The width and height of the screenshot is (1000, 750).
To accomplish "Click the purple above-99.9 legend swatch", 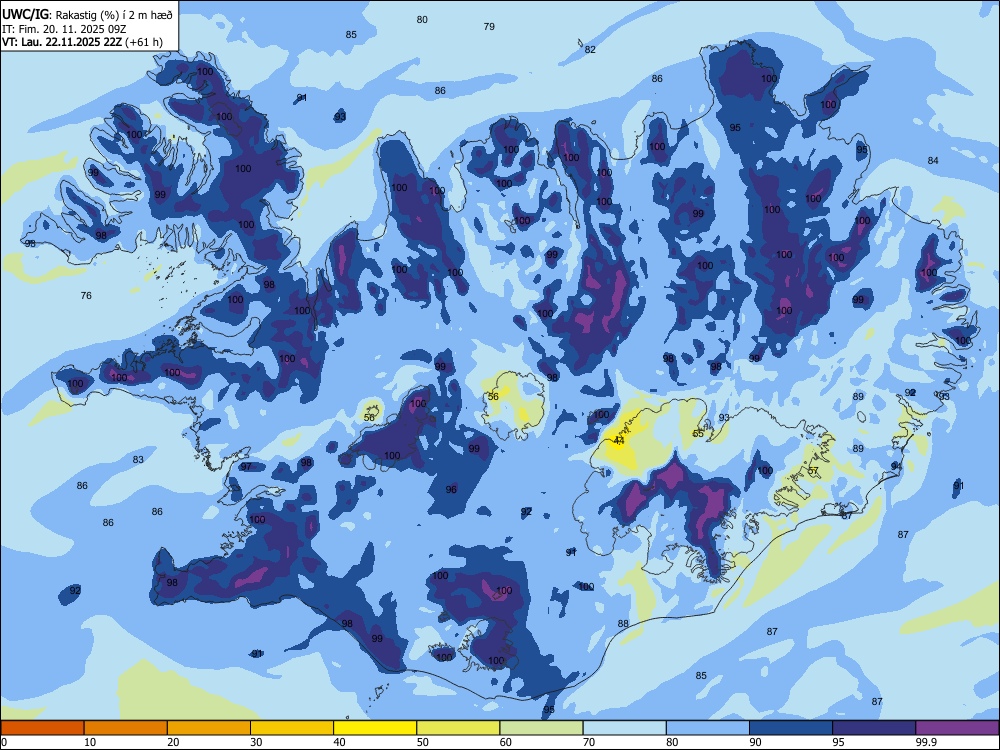I will [957, 728].
